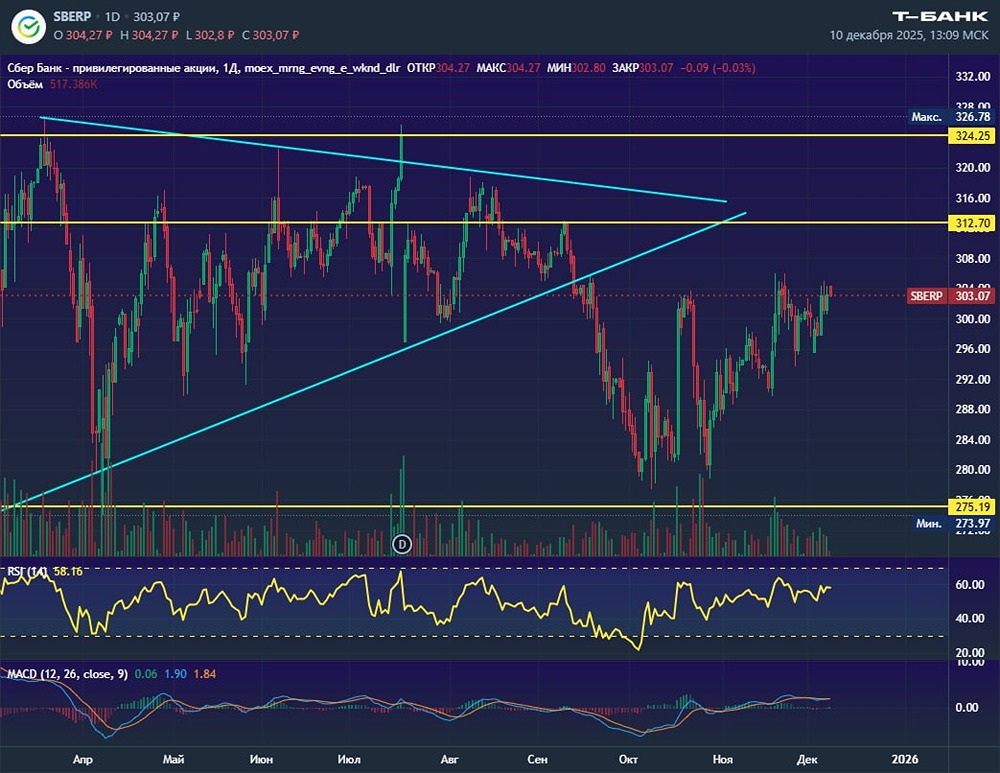Click the 275.19 yellow price level label
The width and height of the screenshot is (1000, 773).
[x=973, y=506]
